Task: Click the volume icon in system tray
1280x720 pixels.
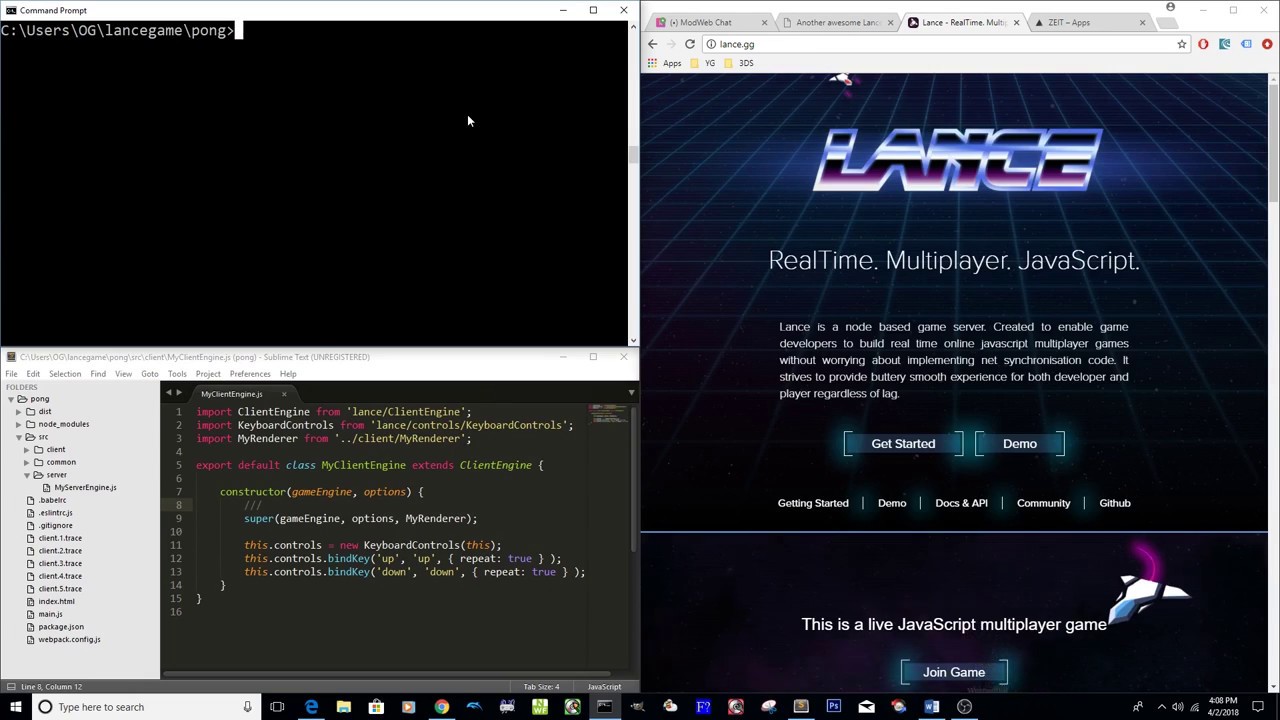Action: click(1176, 707)
